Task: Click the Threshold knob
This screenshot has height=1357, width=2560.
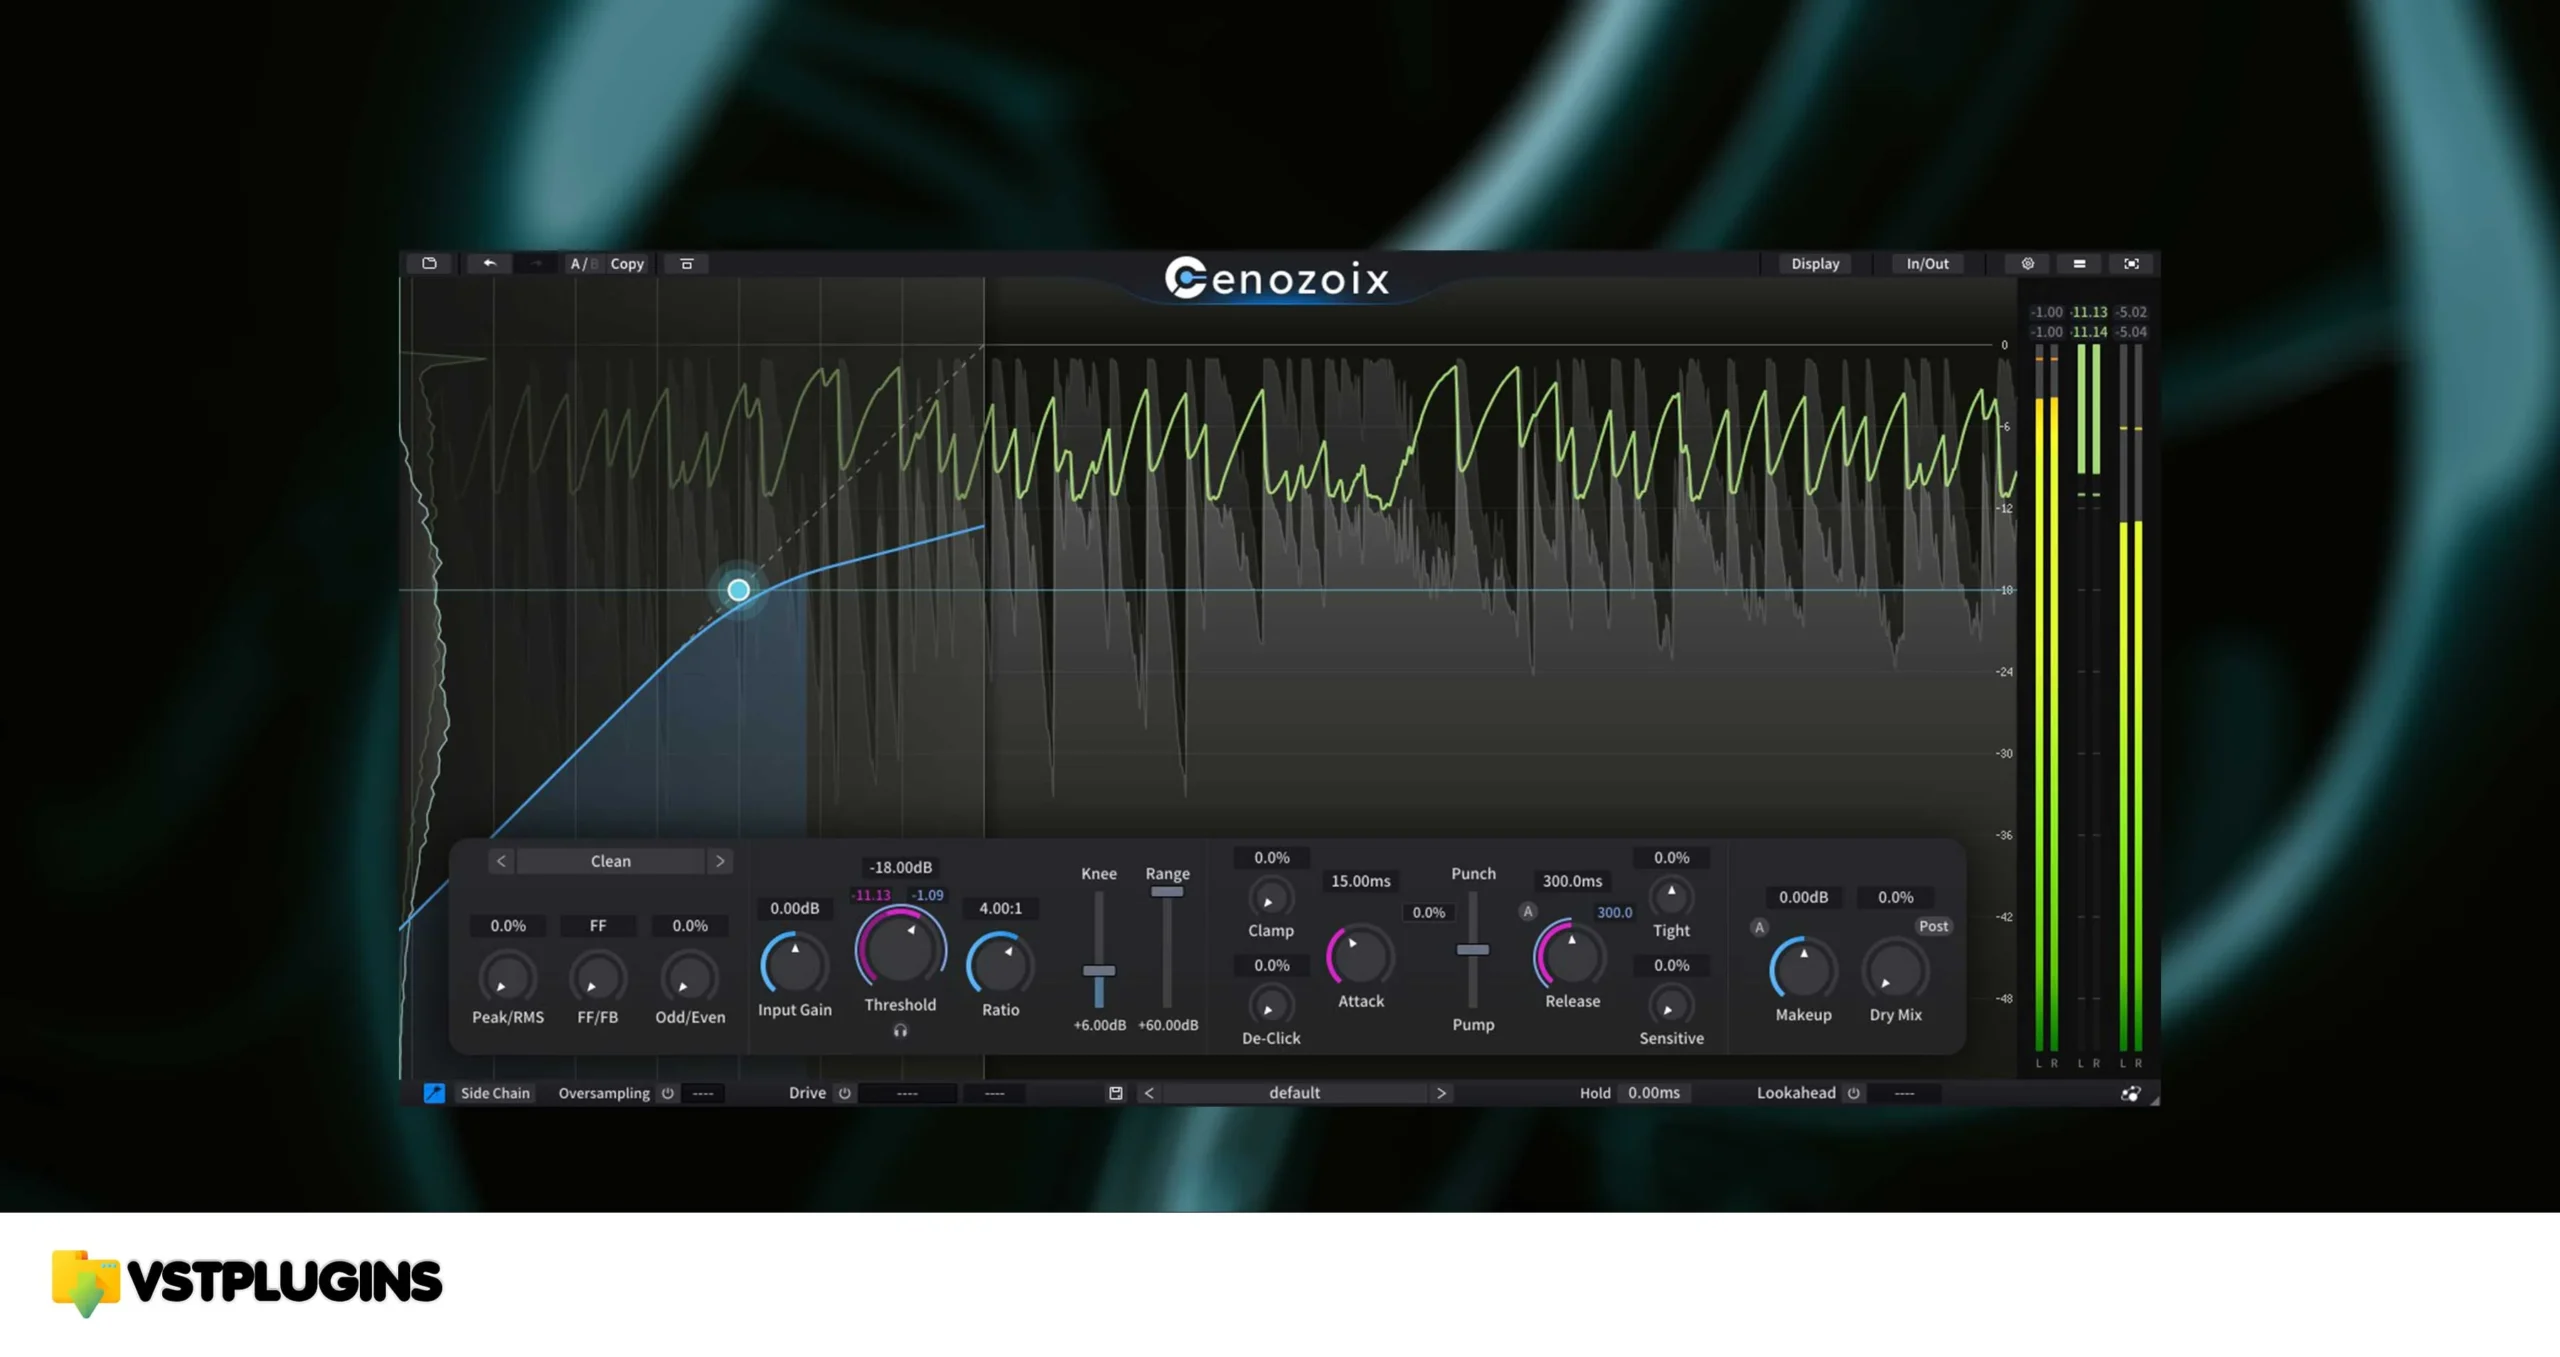Action: click(x=900, y=948)
